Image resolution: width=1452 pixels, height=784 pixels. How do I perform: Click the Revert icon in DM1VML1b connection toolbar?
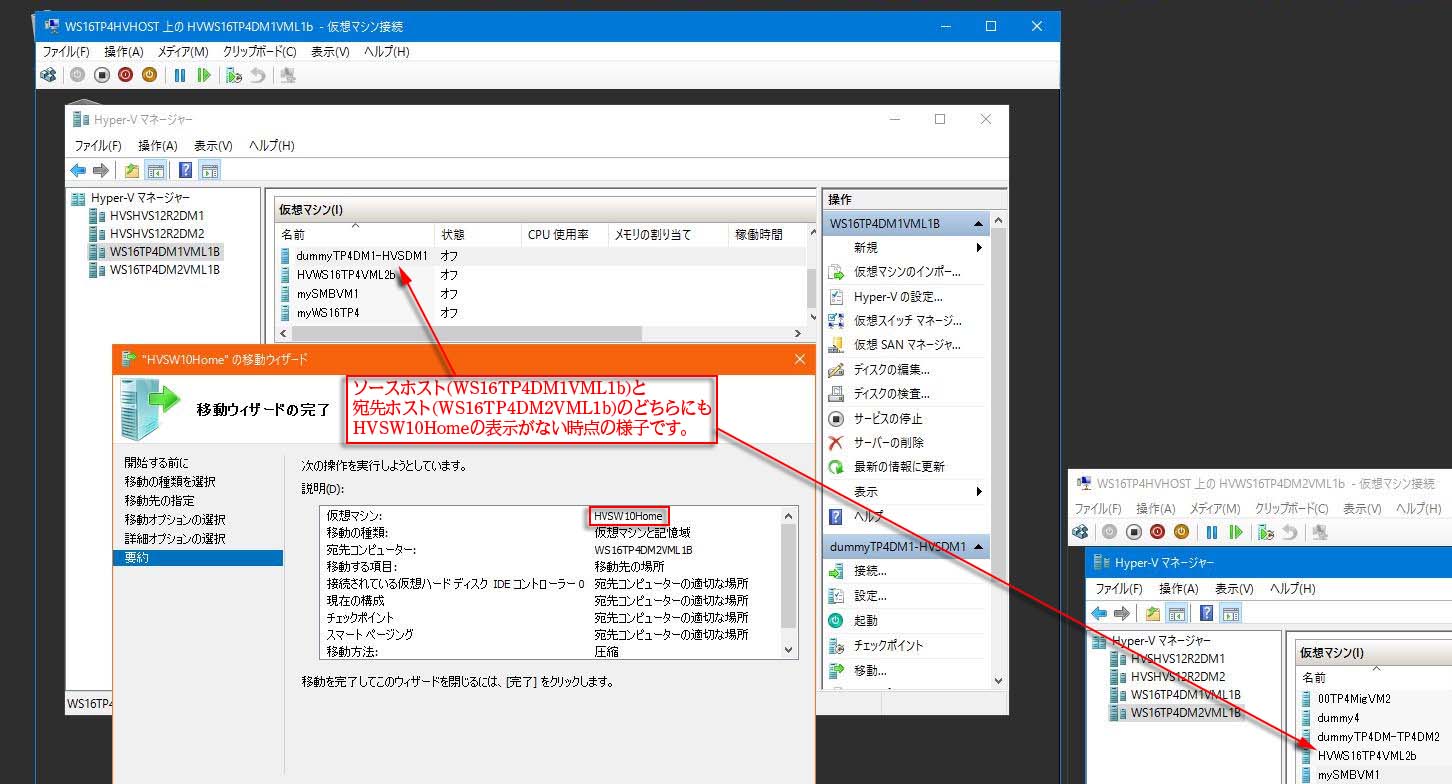click(x=258, y=74)
